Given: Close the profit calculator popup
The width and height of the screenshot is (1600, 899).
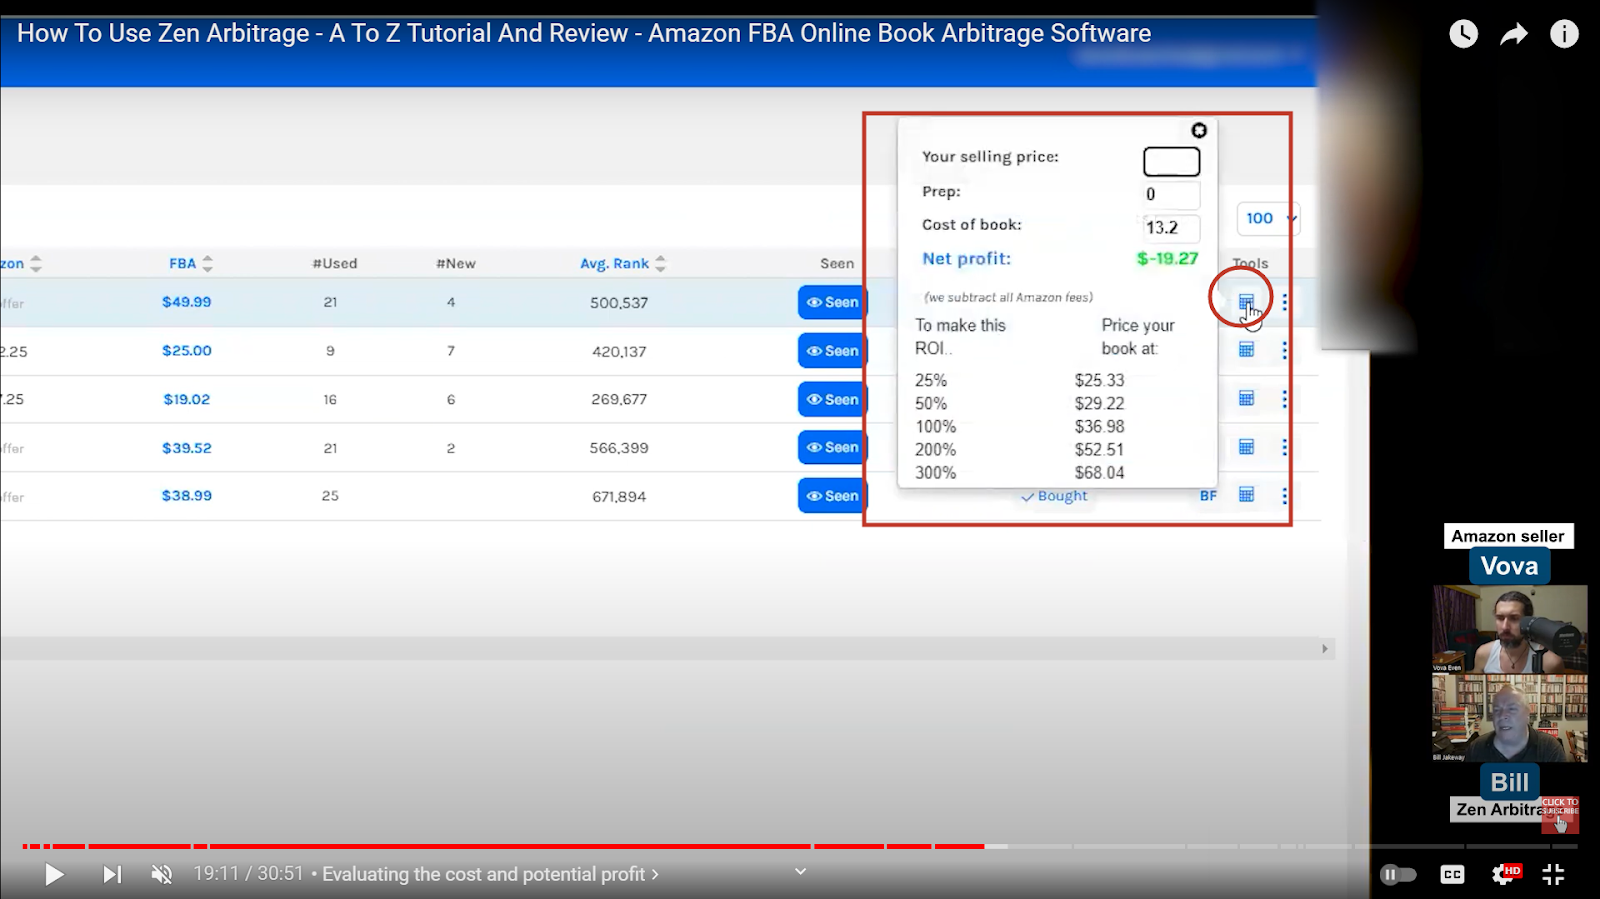Looking at the screenshot, I should [1199, 131].
